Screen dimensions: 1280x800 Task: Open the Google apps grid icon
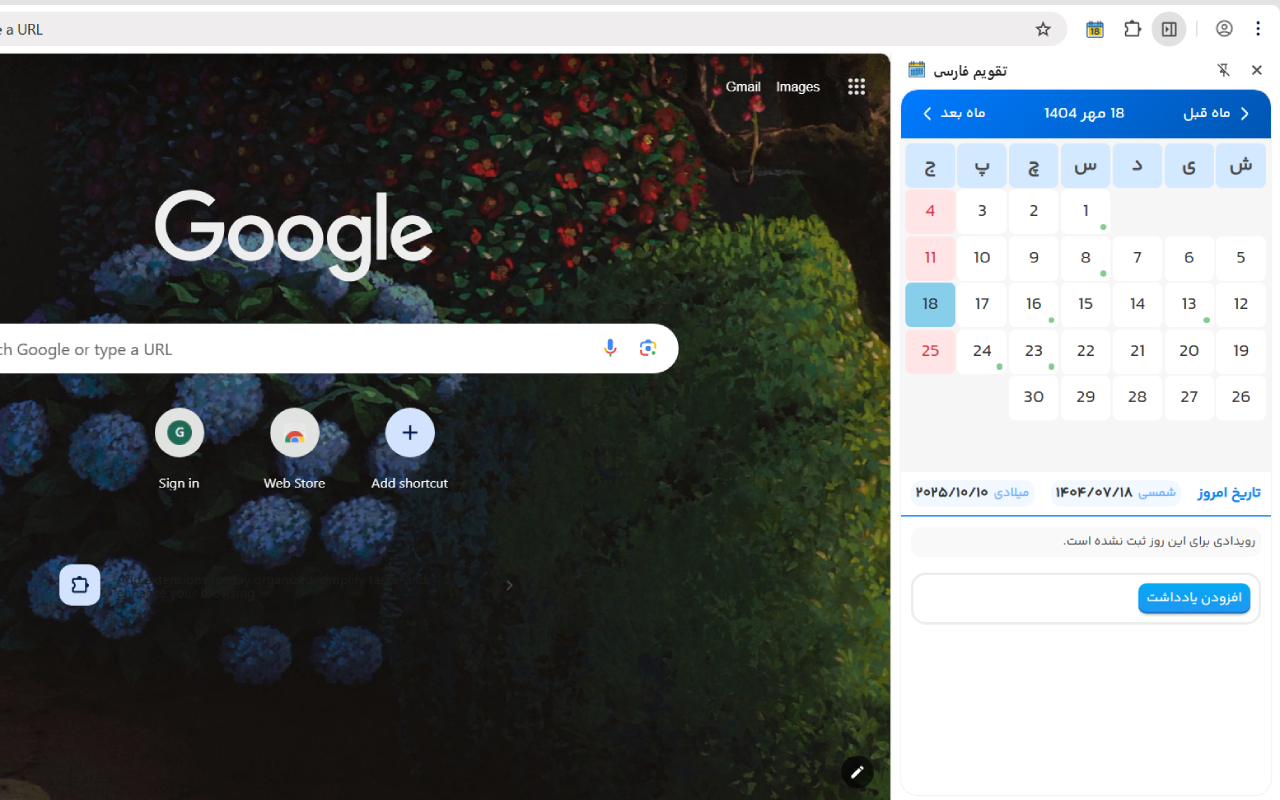856,87
